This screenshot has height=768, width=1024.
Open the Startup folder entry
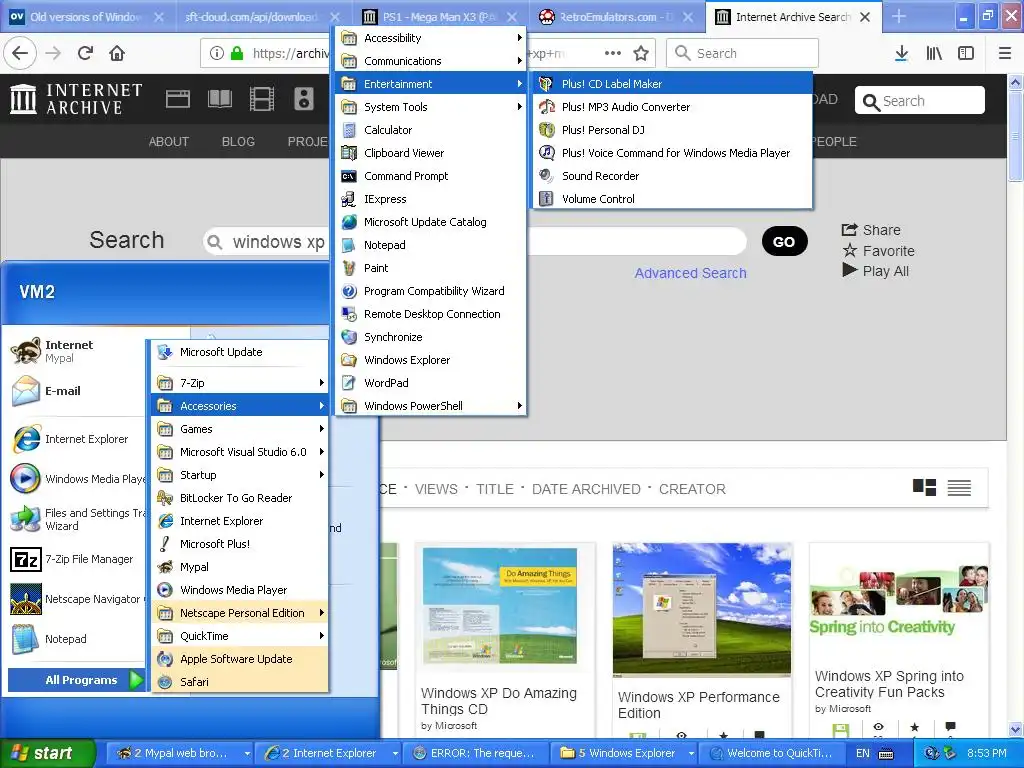click(x=240, y=475)
